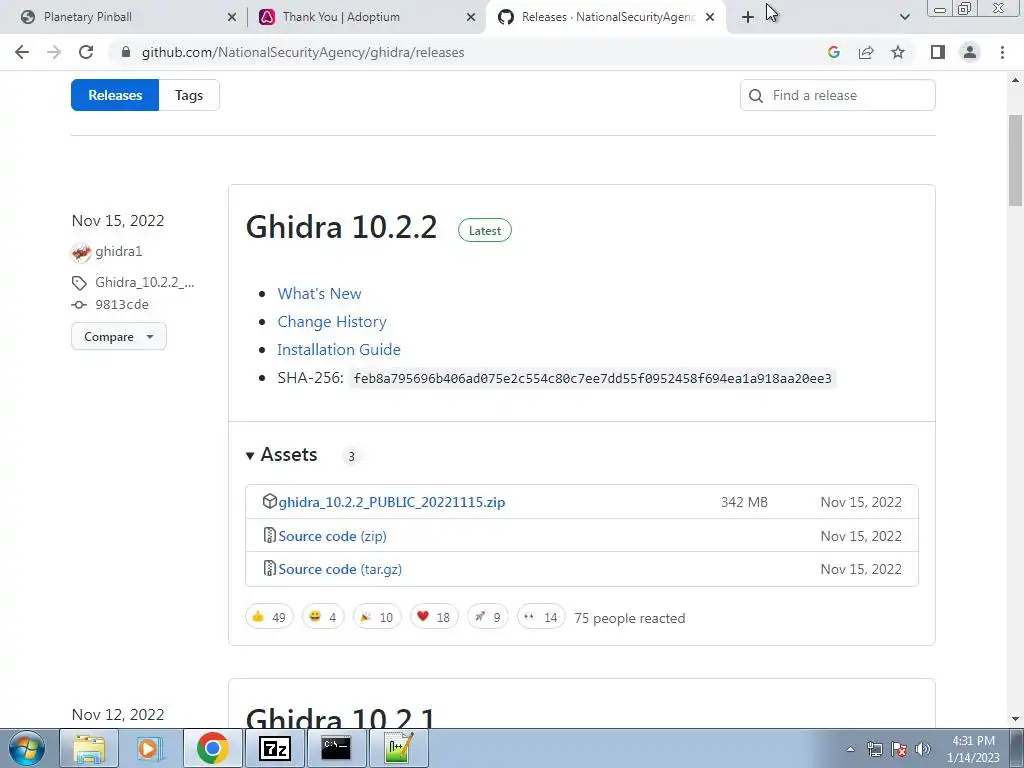
Task: Click the Latest badge
Action: (x=485, y=231)
